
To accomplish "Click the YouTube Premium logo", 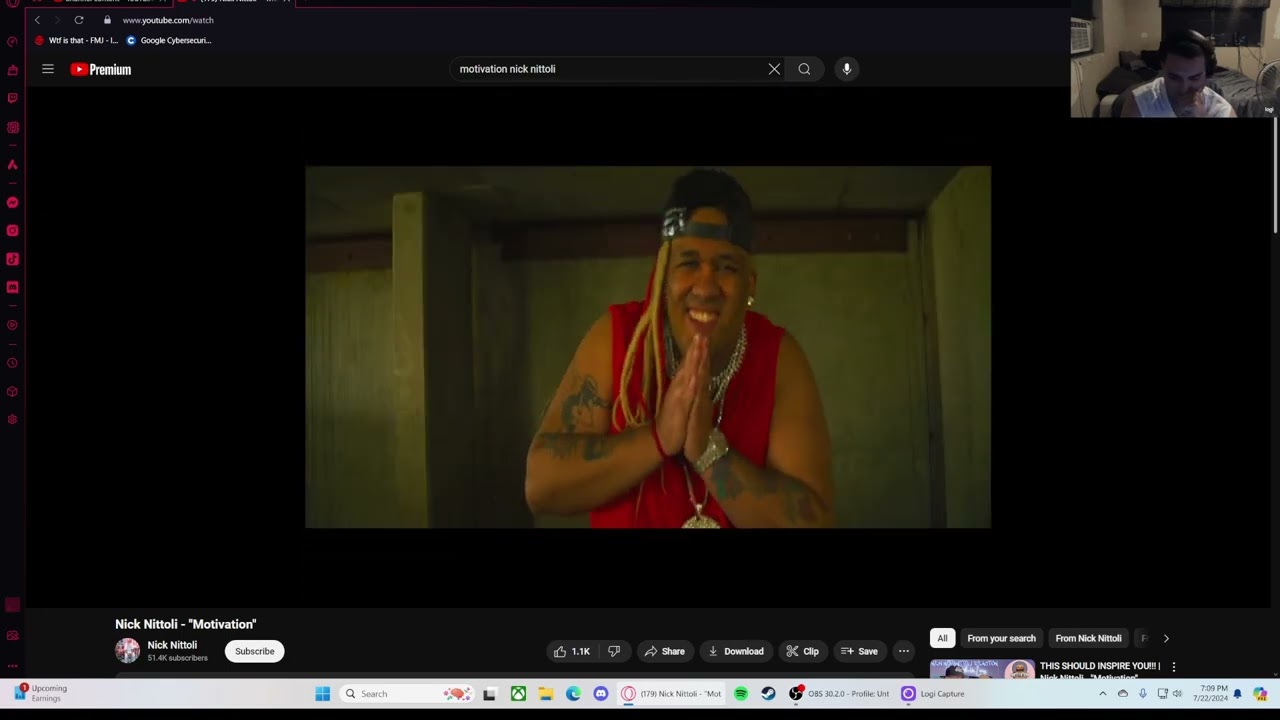I will pos(101,69).
